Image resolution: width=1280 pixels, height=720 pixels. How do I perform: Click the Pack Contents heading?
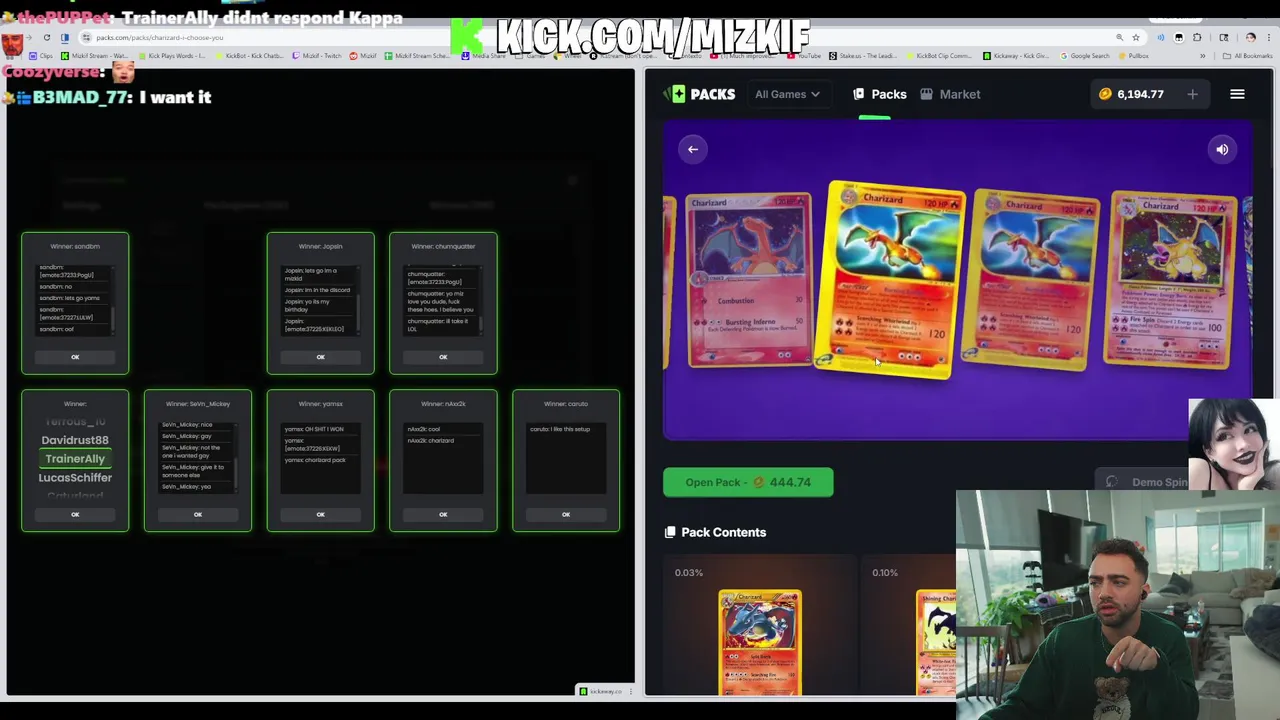point(724,532)
